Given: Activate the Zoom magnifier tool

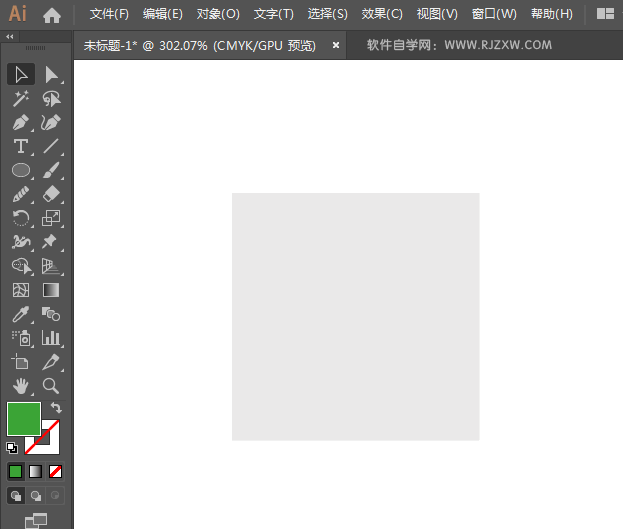Looking at the screenshot, I should pos(51,385).
